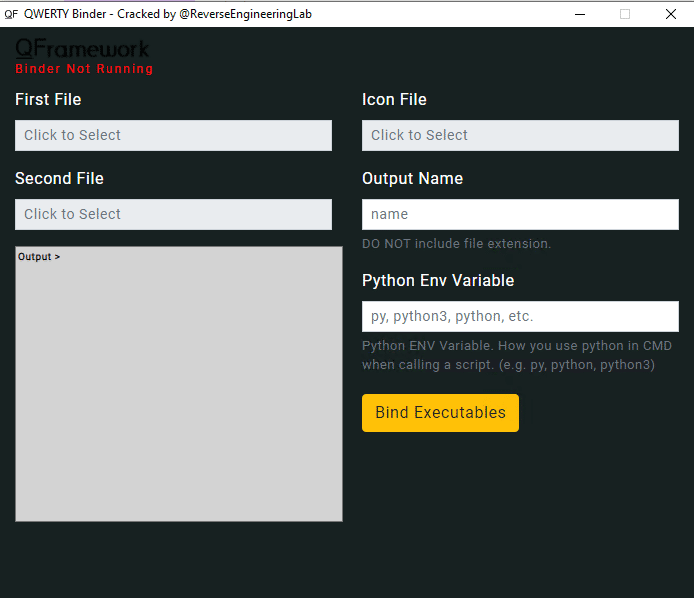Click the disabled maximize window button

click(625, 14)
